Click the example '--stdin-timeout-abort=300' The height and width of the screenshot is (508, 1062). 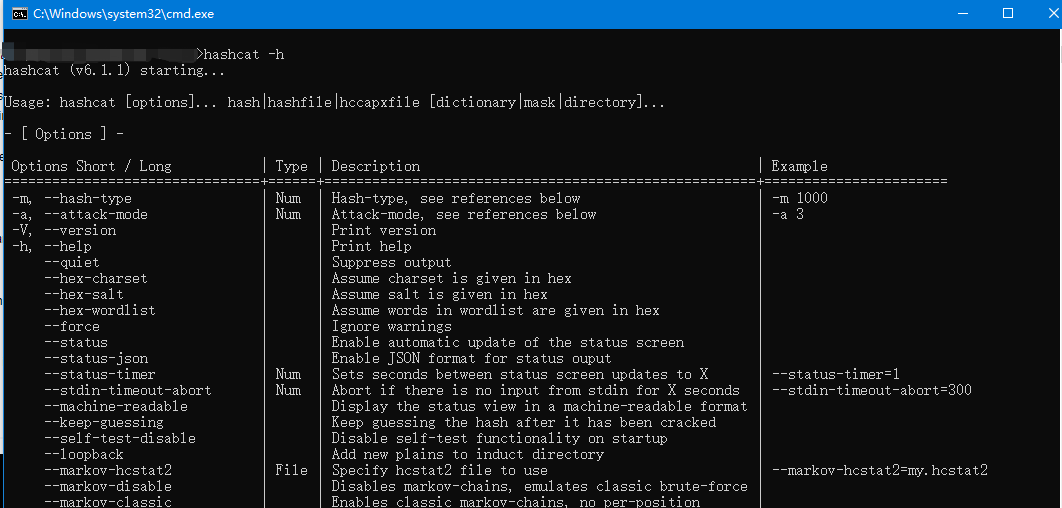pyautogui.click(x=872, y=391)
